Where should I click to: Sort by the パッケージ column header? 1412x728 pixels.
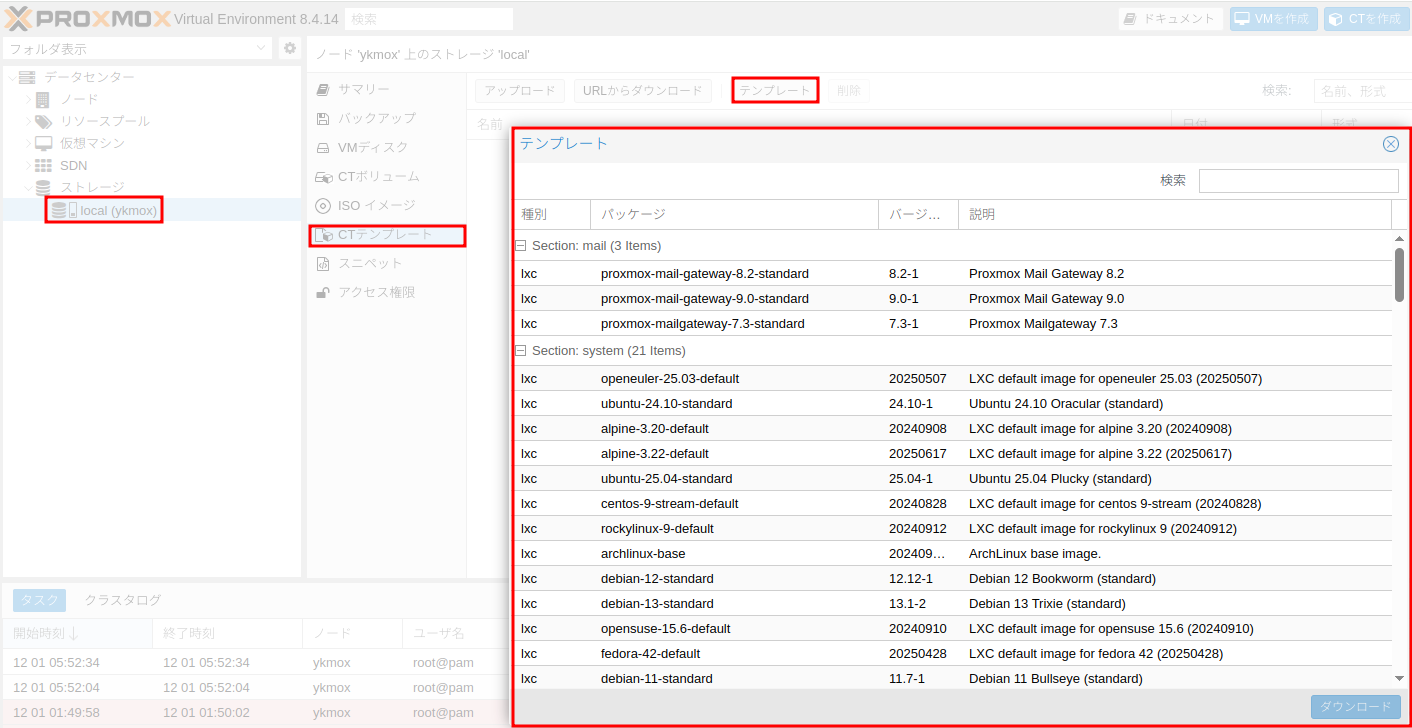(735, 215)
